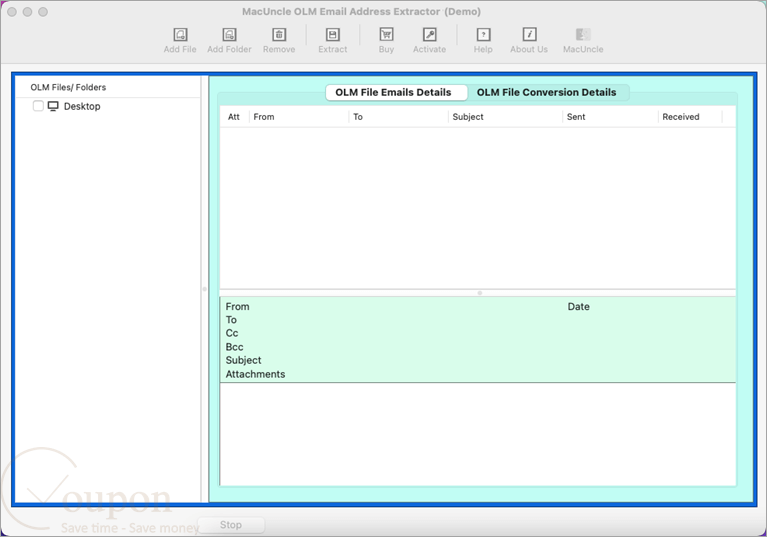Click the Add File toolbar icon
Viewport: 767px width, 537px height.
[x=180, y=35]
